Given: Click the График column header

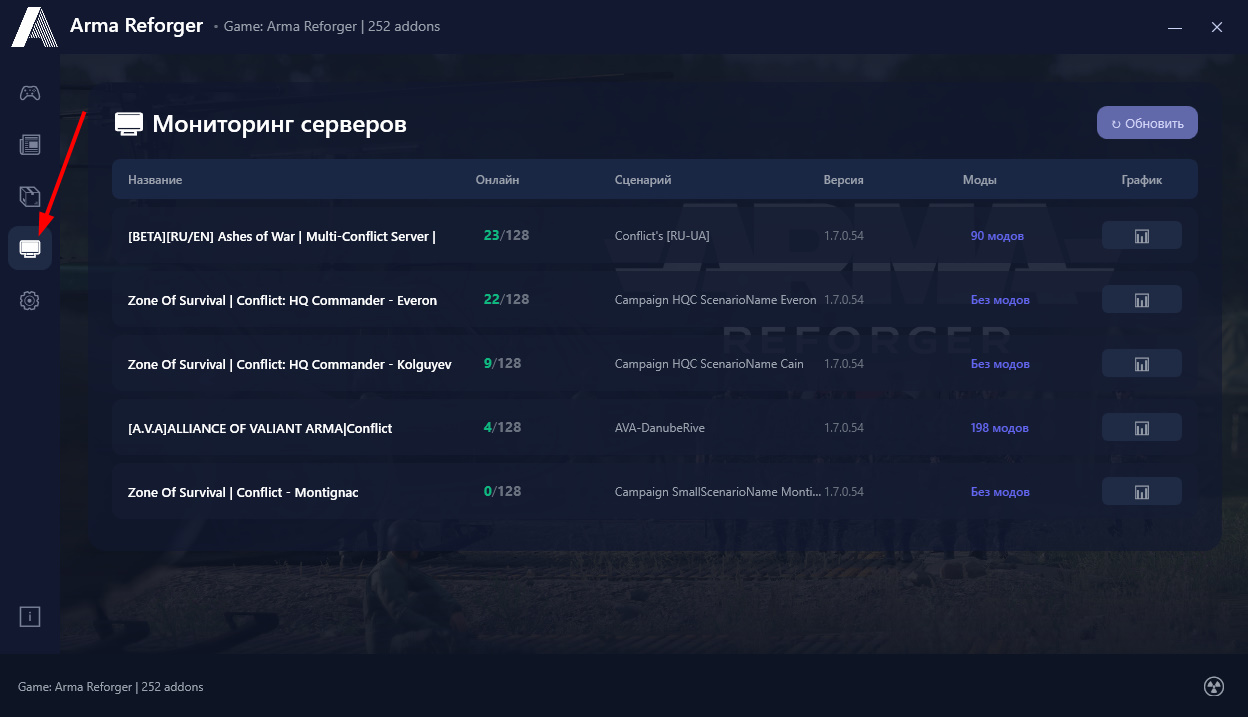Looking at the screenshot, I should coord(1142,180).
